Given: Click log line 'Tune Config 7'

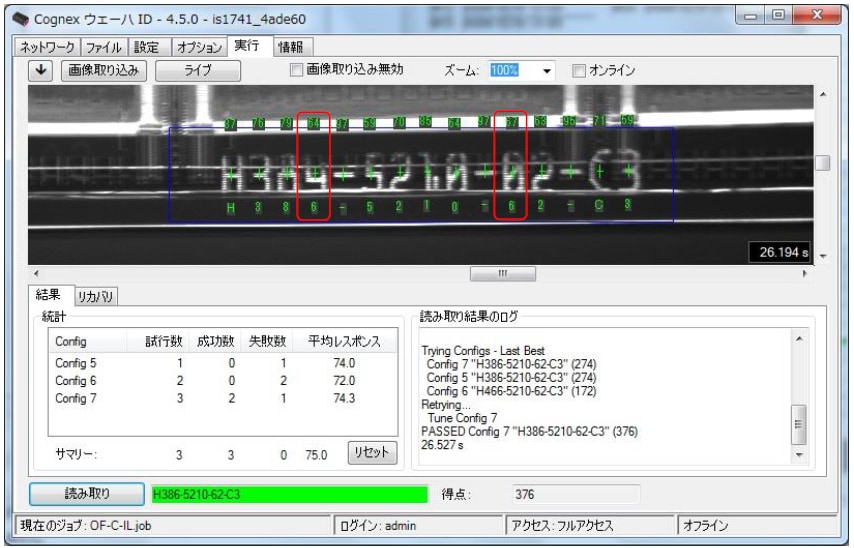Looking at the screenshot, I should [x=462, y=418].
